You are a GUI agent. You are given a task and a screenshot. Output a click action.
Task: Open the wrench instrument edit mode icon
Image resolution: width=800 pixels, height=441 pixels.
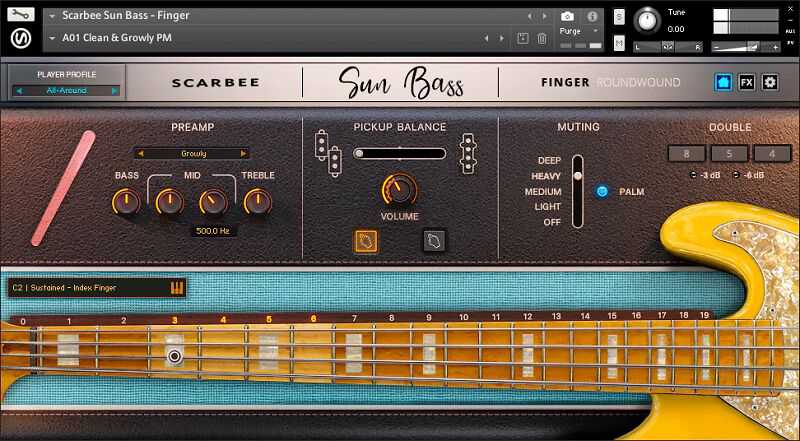pos(21,14)
